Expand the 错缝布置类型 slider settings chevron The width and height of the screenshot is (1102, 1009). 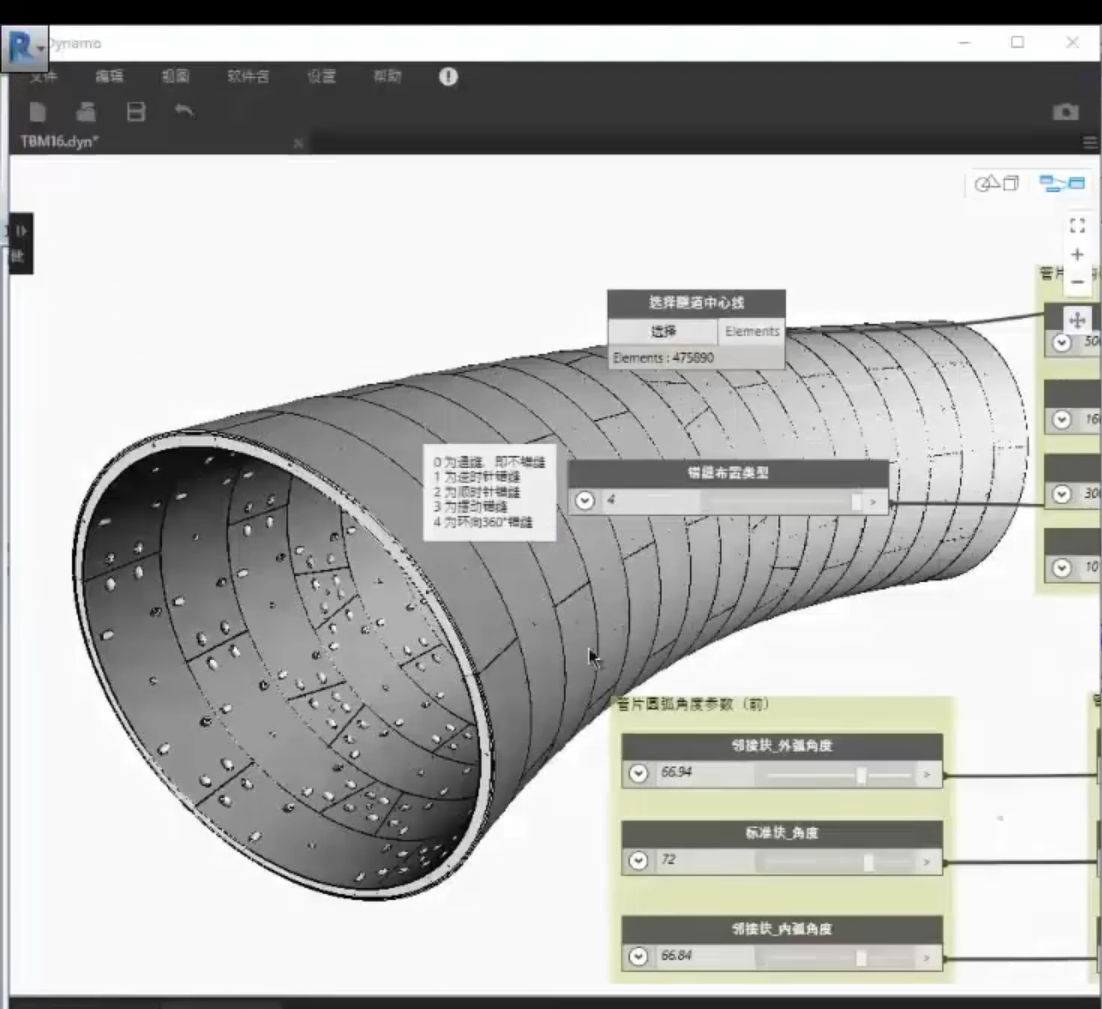tap(585, 500)
